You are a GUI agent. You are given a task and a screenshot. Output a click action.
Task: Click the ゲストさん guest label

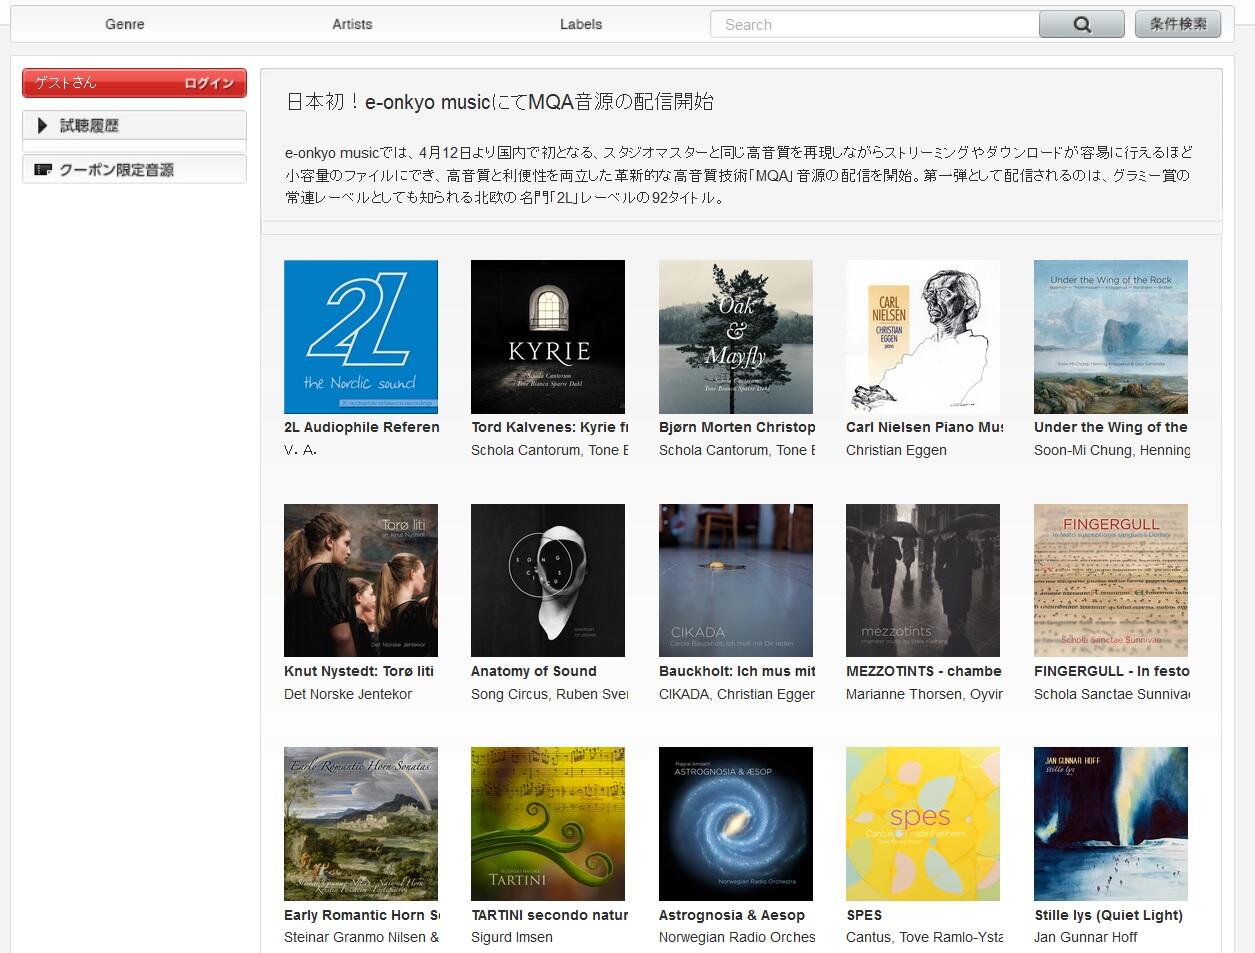point(66,83)
